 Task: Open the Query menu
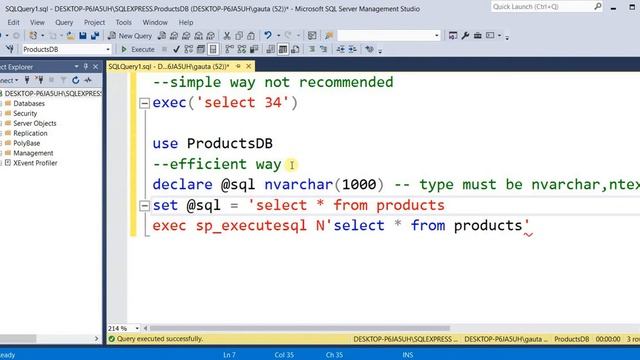(x=64, y=22)
